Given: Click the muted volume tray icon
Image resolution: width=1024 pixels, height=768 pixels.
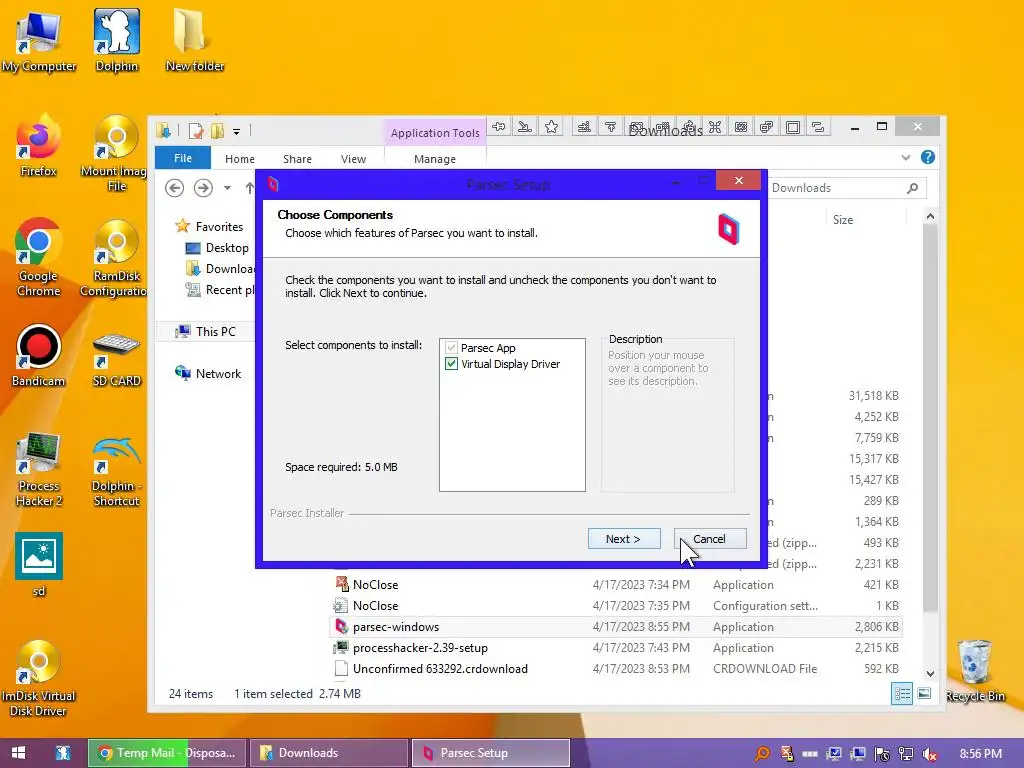Looking at the screenshot, I should (930, 754).
